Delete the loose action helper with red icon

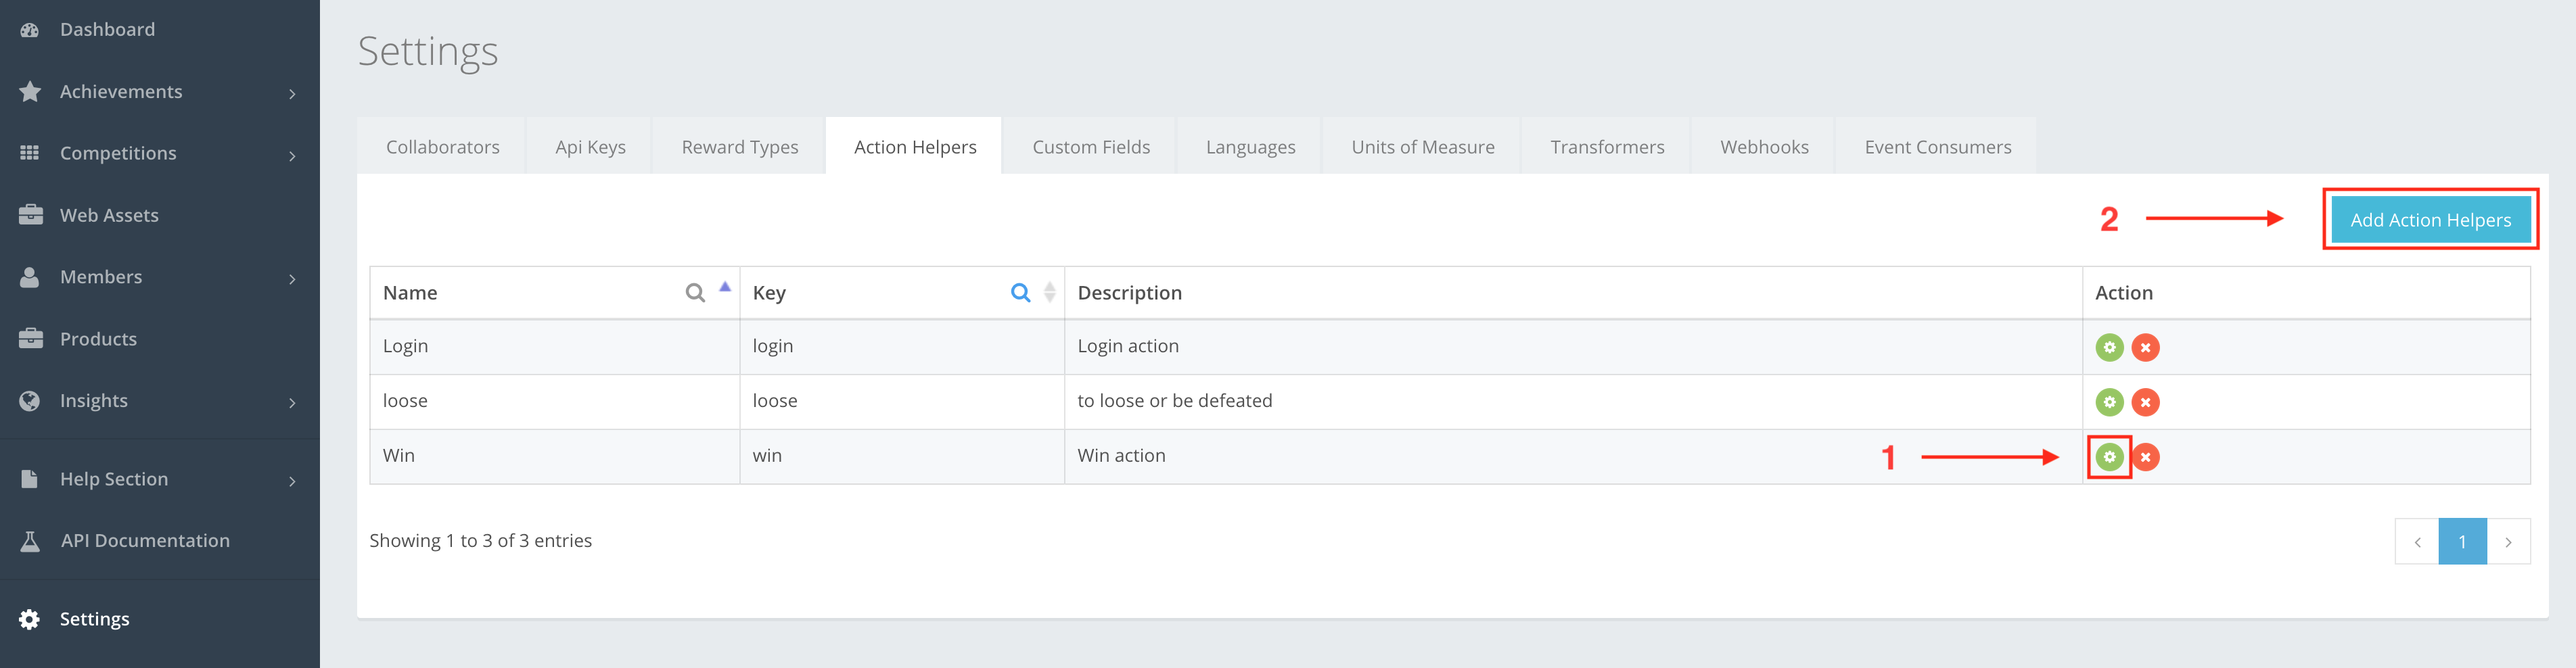click(2145, 402)
